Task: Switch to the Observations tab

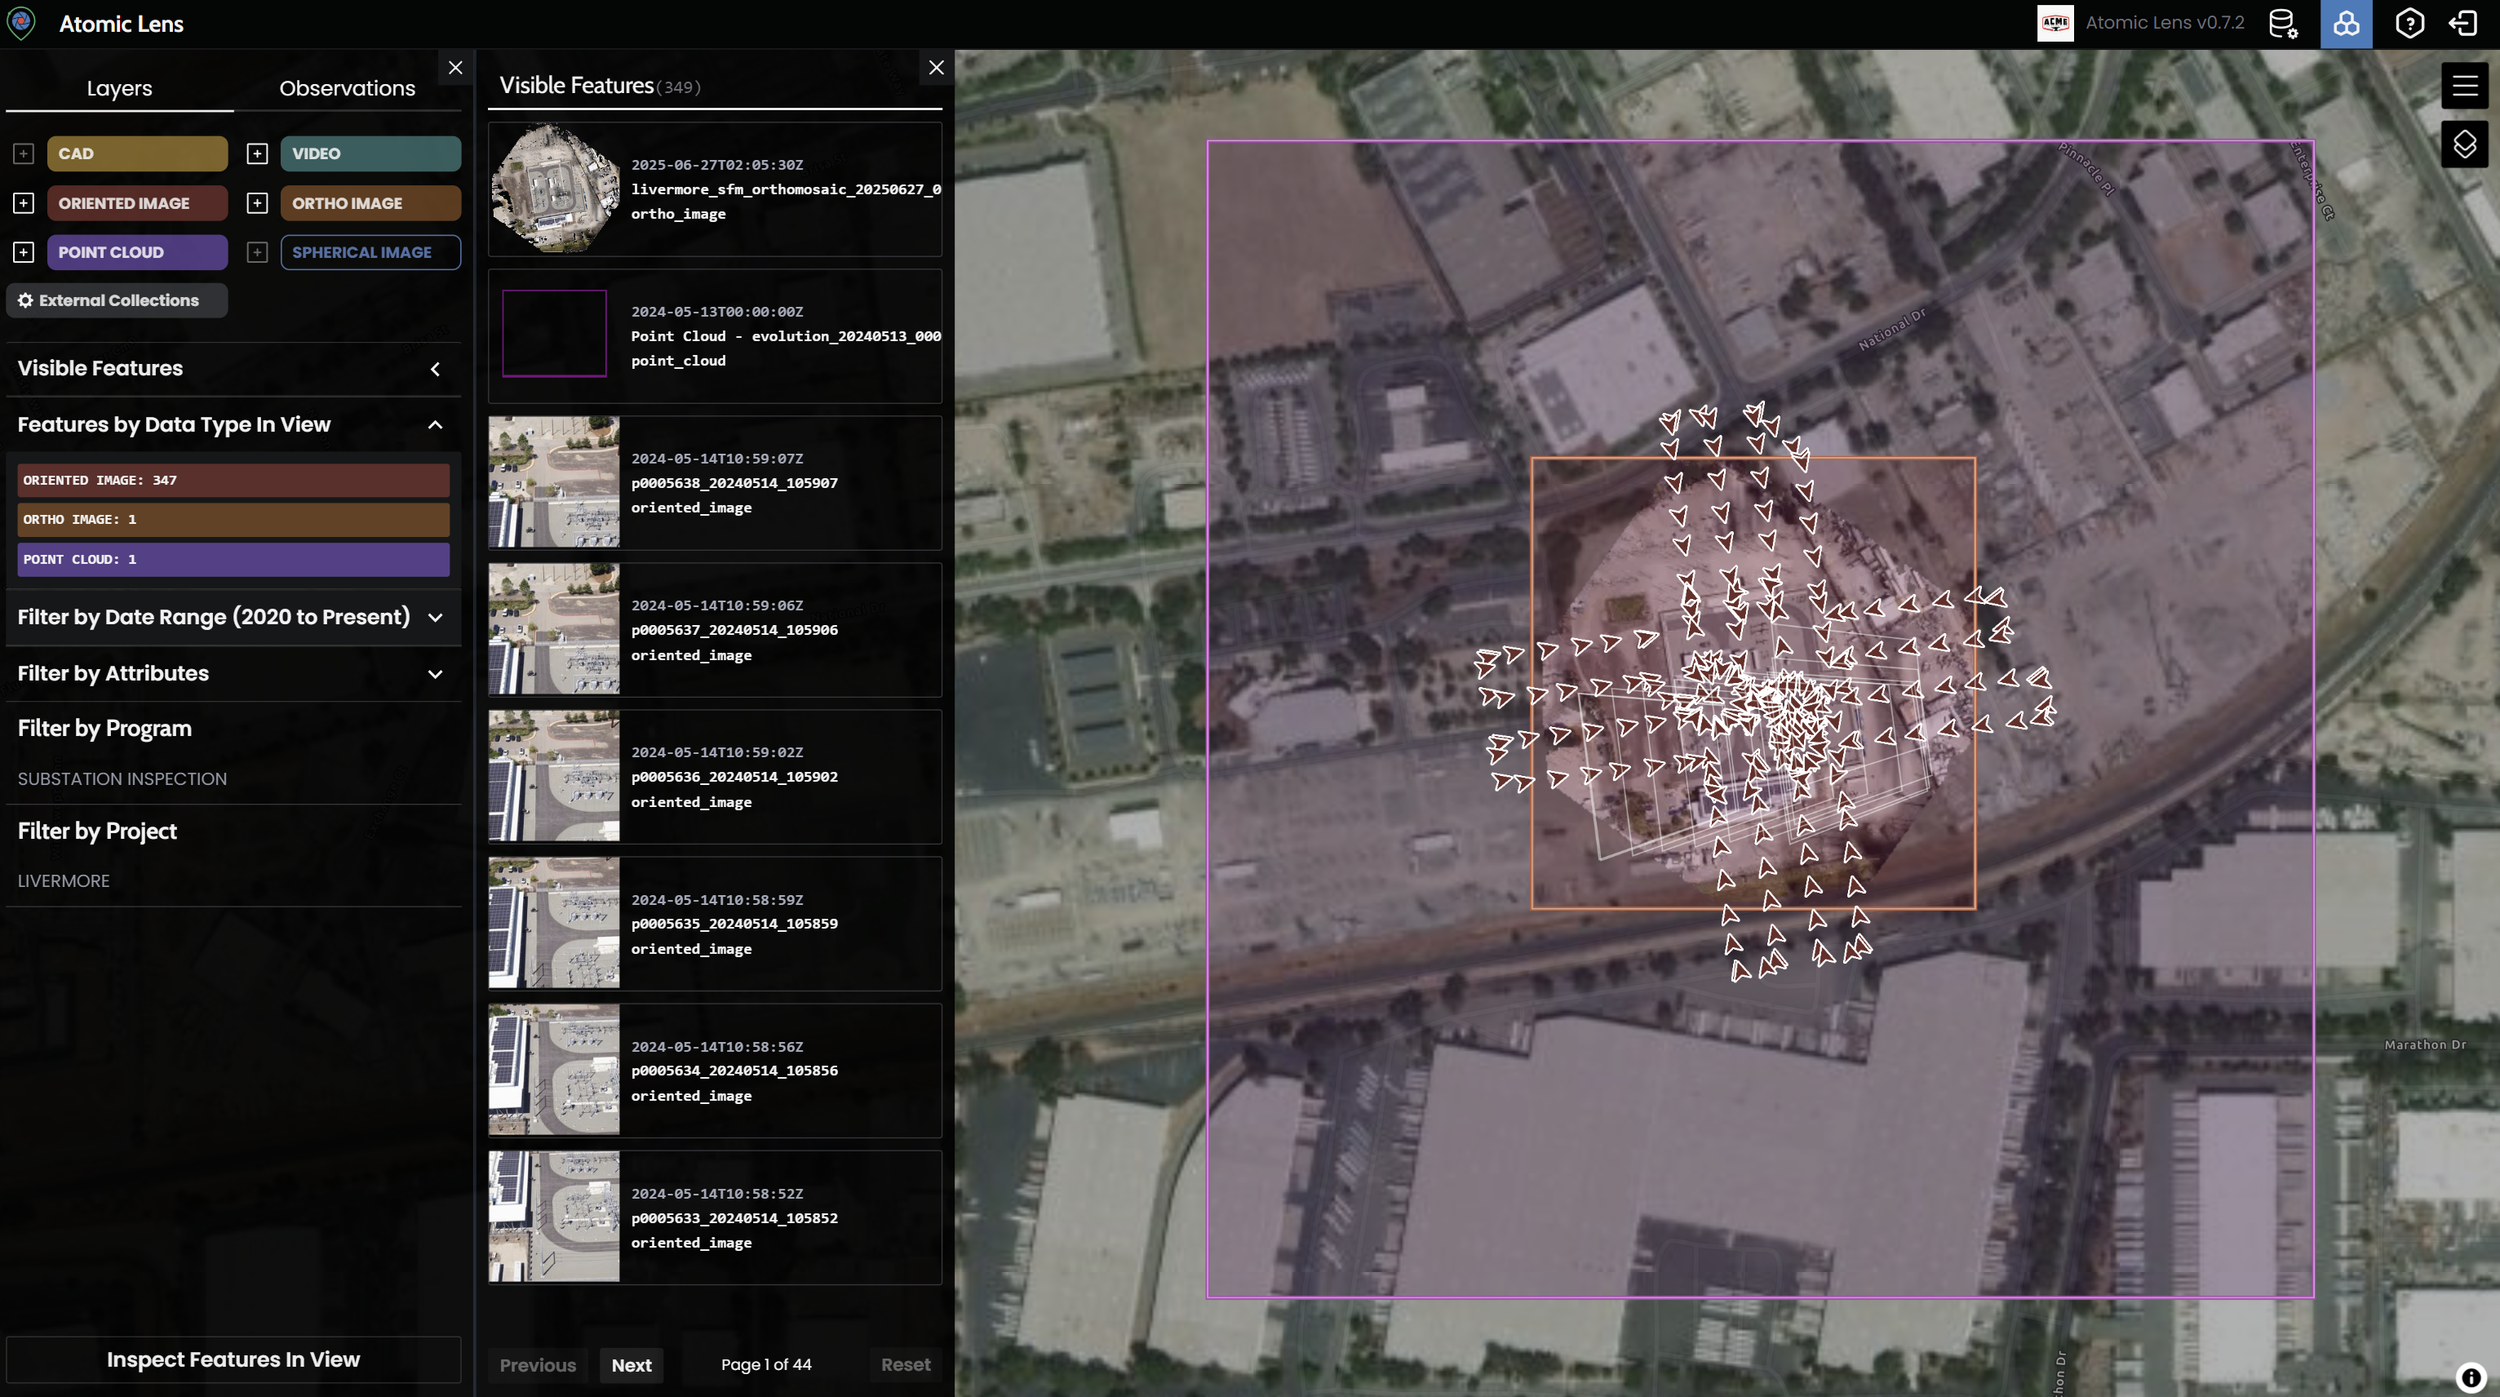Action: (x=347, y=88)
